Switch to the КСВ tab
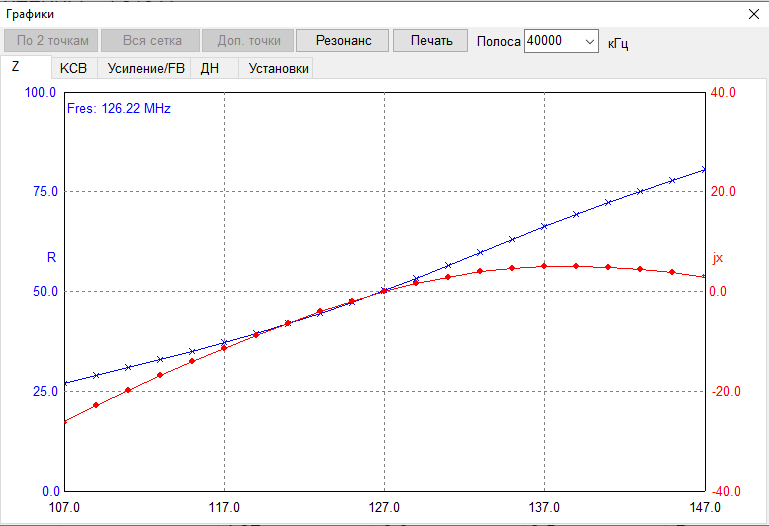Viewport: 769px width, 526px height. [74, 68]
